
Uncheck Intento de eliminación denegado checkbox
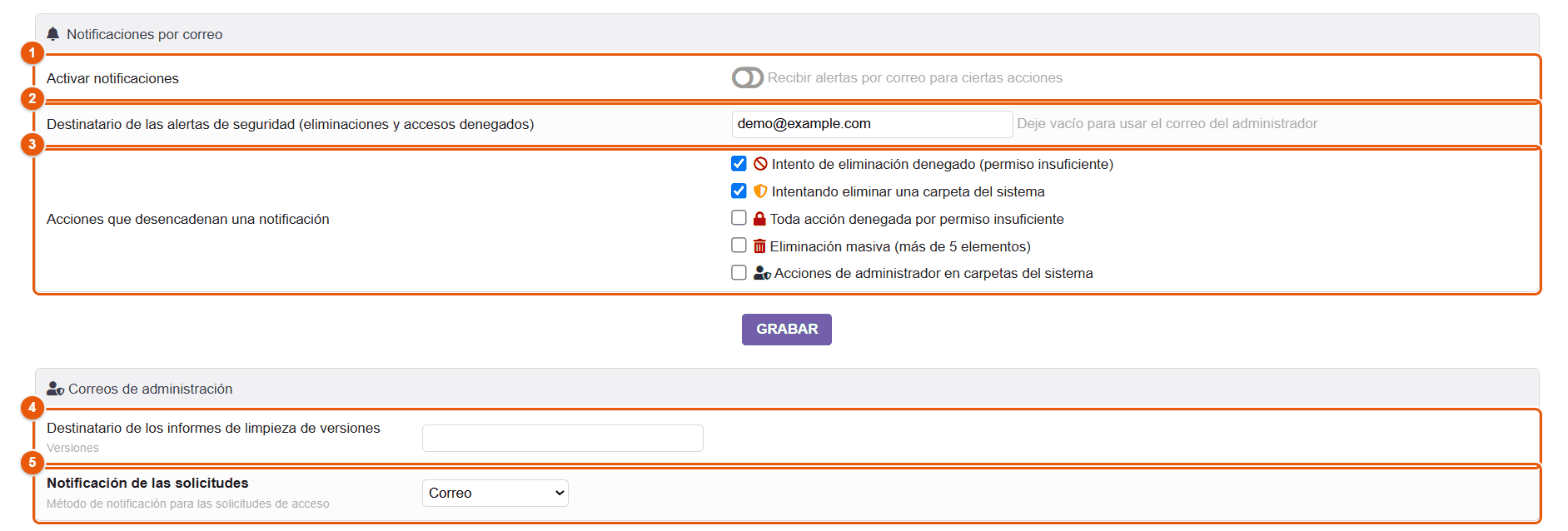(x=739, y=164)
